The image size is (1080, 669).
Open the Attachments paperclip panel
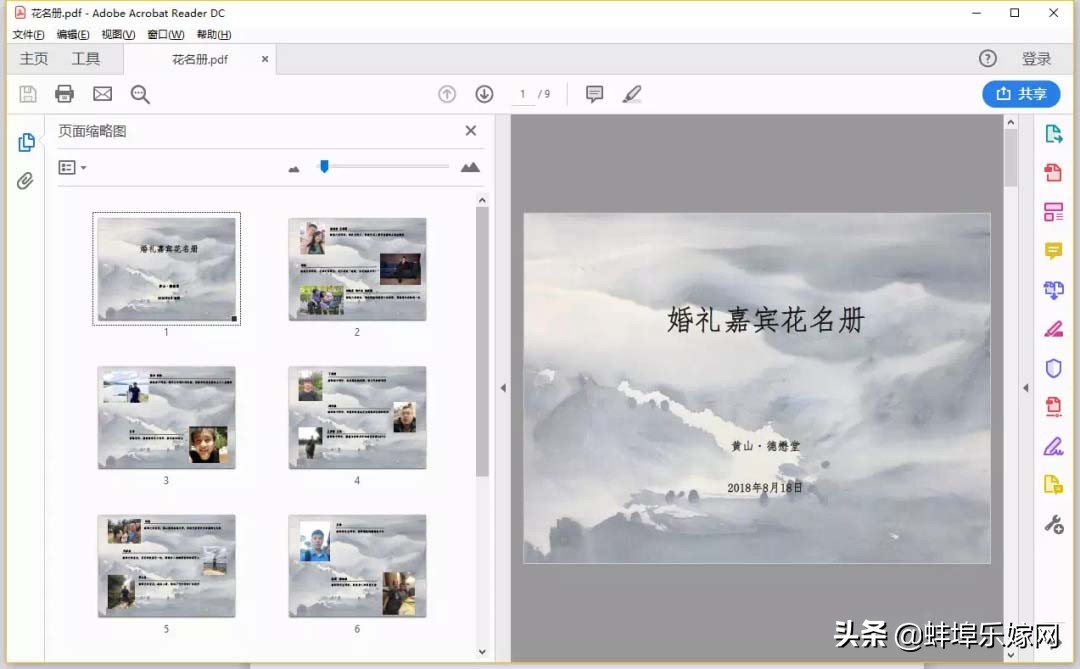pos(26,180)
